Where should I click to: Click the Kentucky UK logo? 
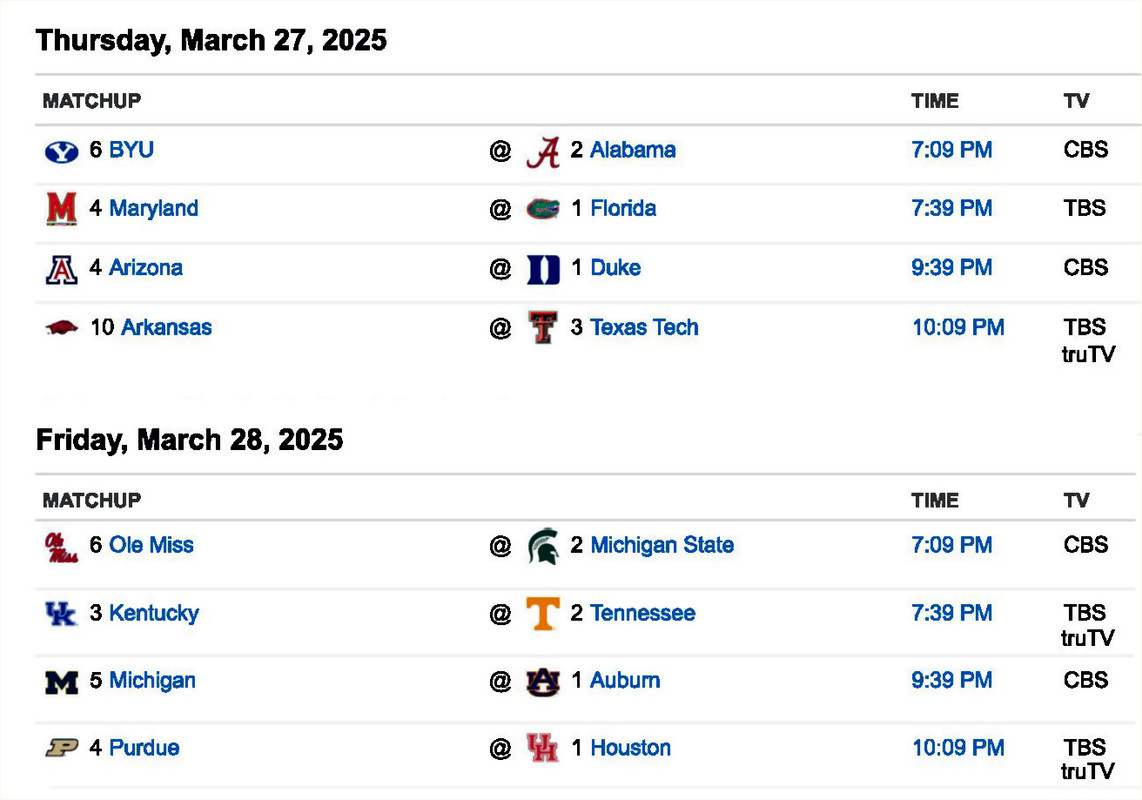tap(61, 613)
